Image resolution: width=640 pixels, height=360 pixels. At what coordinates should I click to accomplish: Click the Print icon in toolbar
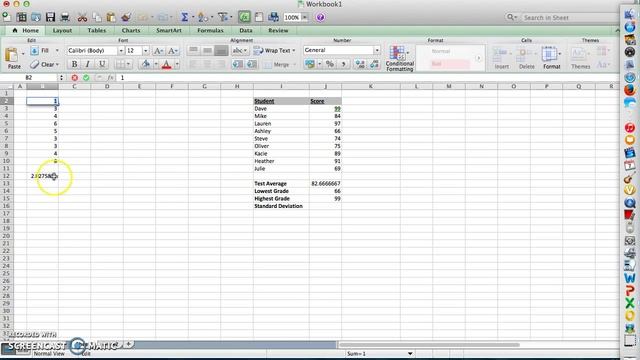tap(65, 17)
